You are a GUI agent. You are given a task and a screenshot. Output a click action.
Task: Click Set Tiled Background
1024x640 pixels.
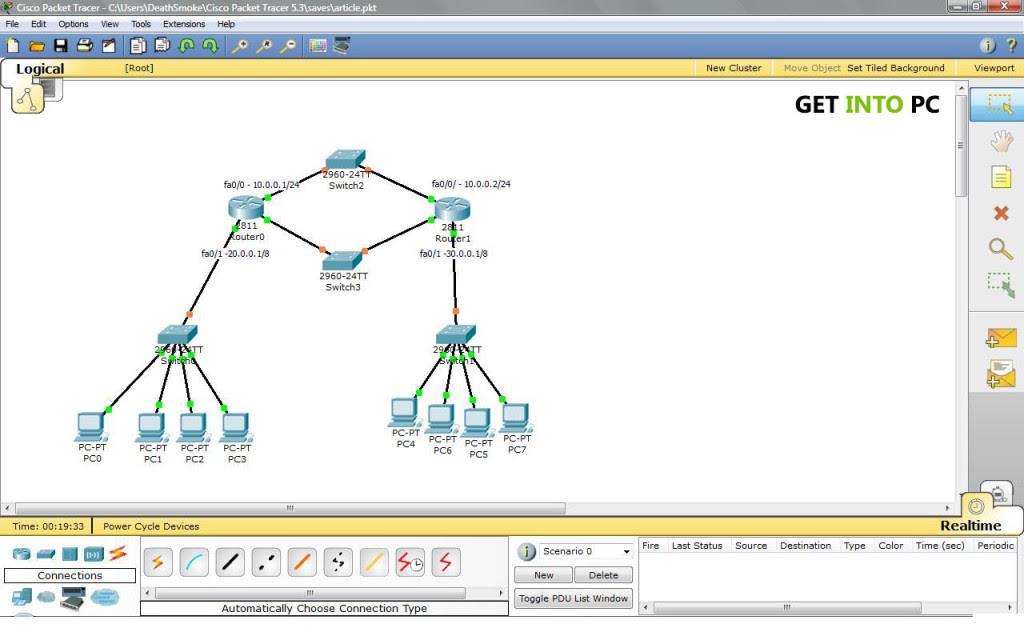pyautogui.click(x=895, y=68)
